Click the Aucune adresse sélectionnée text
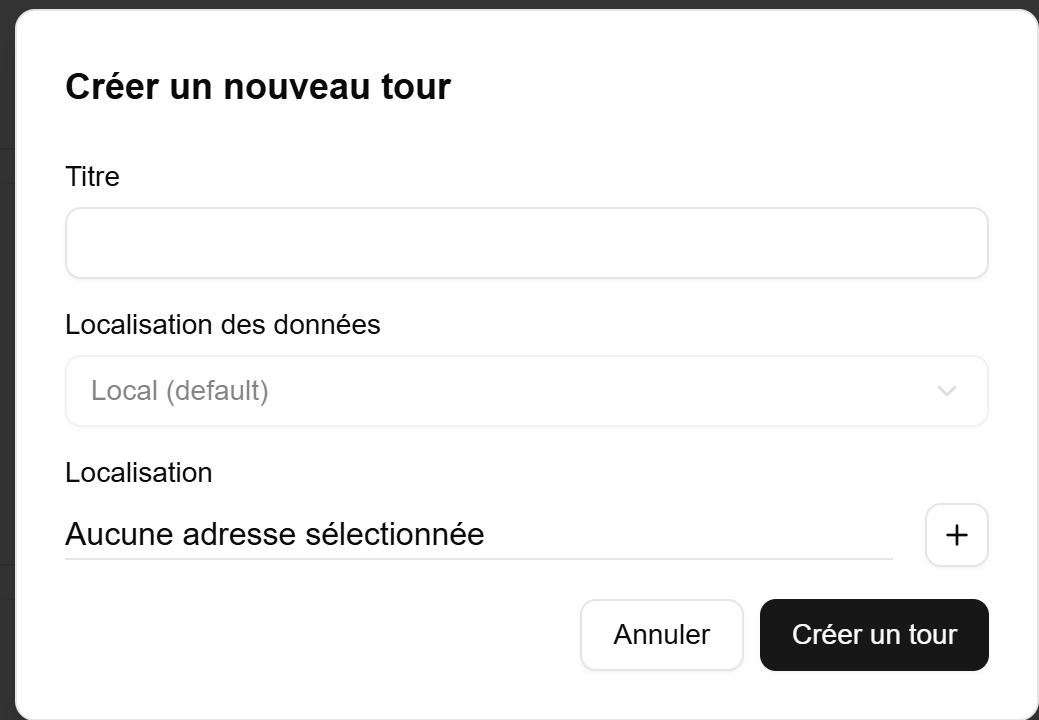Viewport: 1039px width, 720px height. pos(274,534)
